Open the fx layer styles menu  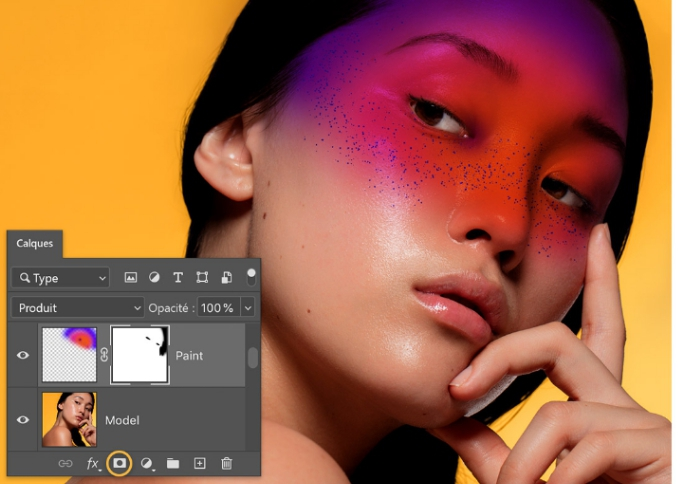[93, 464]
